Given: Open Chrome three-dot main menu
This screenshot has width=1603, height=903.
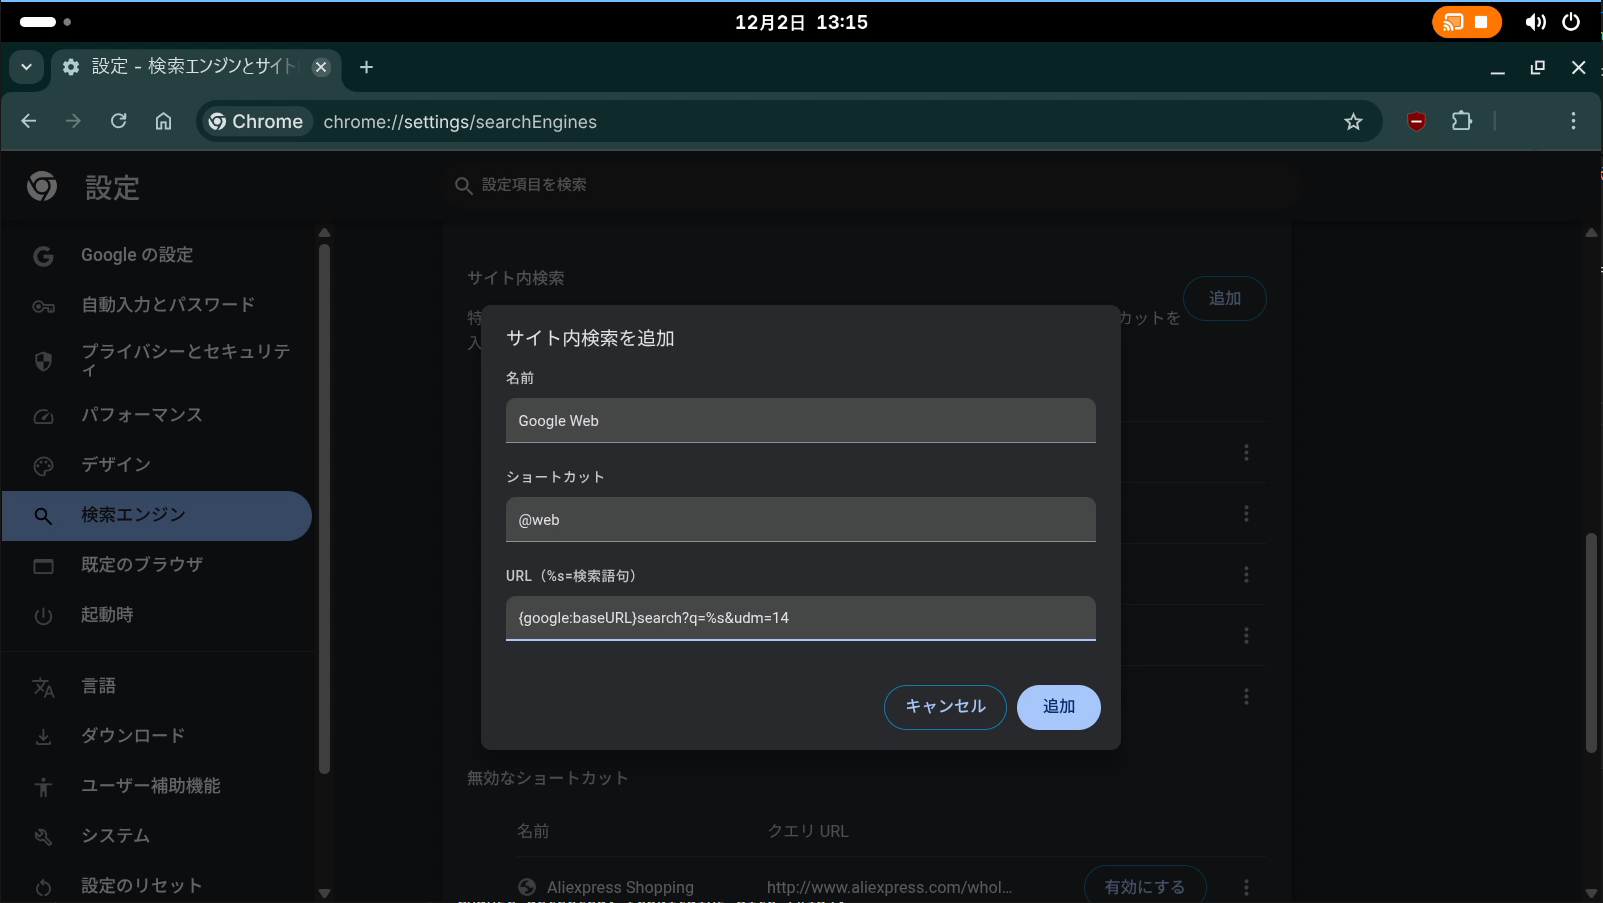Looking at the screenshot, I should click(x=1573, y=121).
